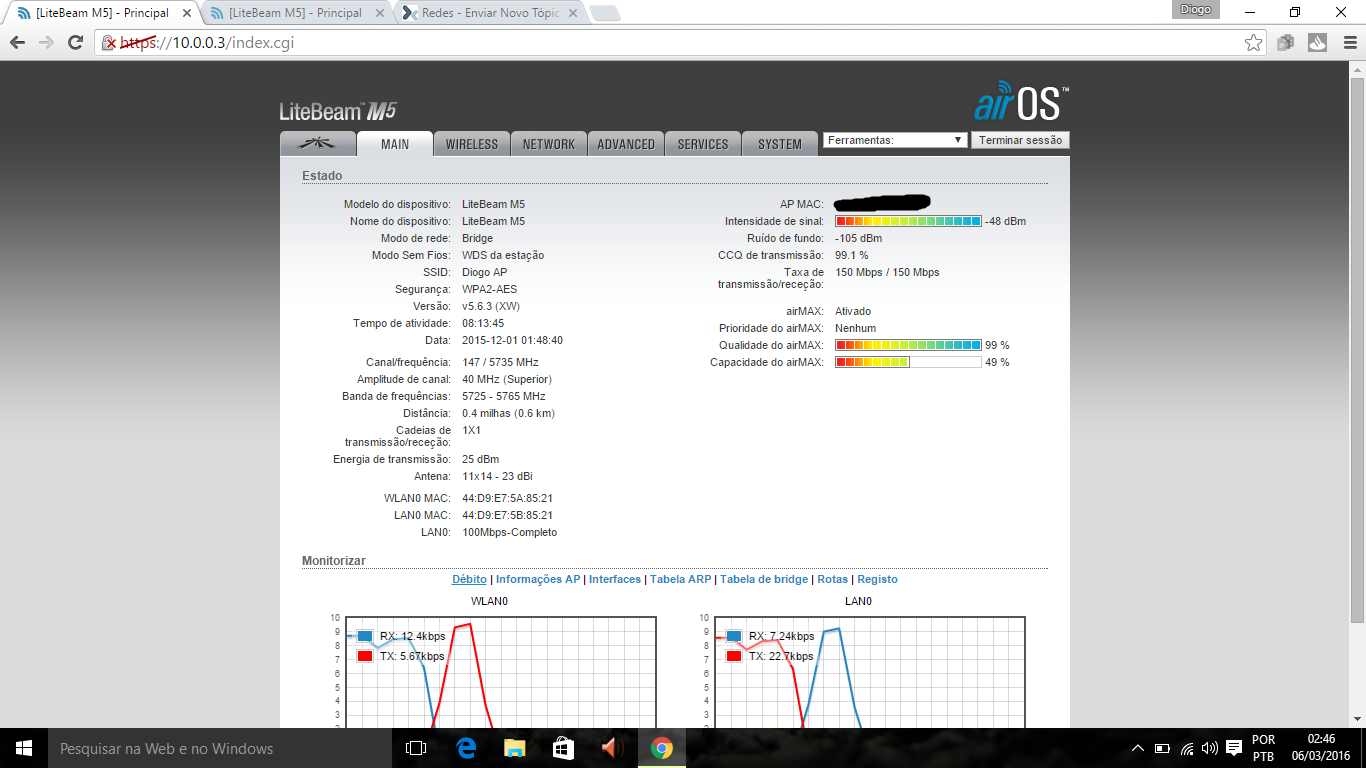
Task: Go back to the previous page
Action: point(17,43)
